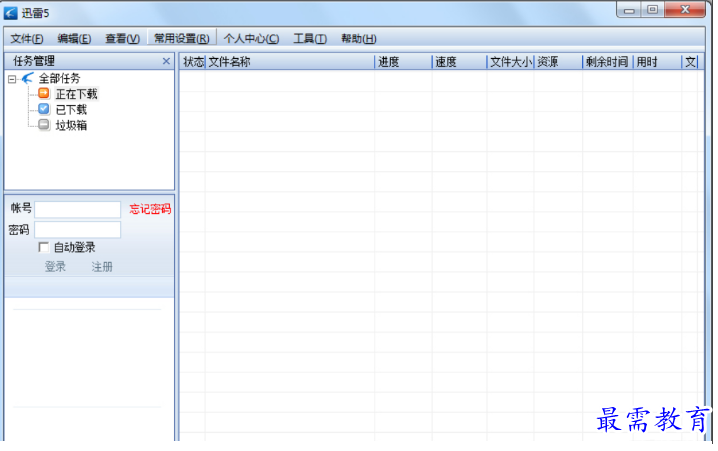Sort by the 状态 column header
This screenshot has height=451, width=718.
pyautogui.click(x=193, y=62)
